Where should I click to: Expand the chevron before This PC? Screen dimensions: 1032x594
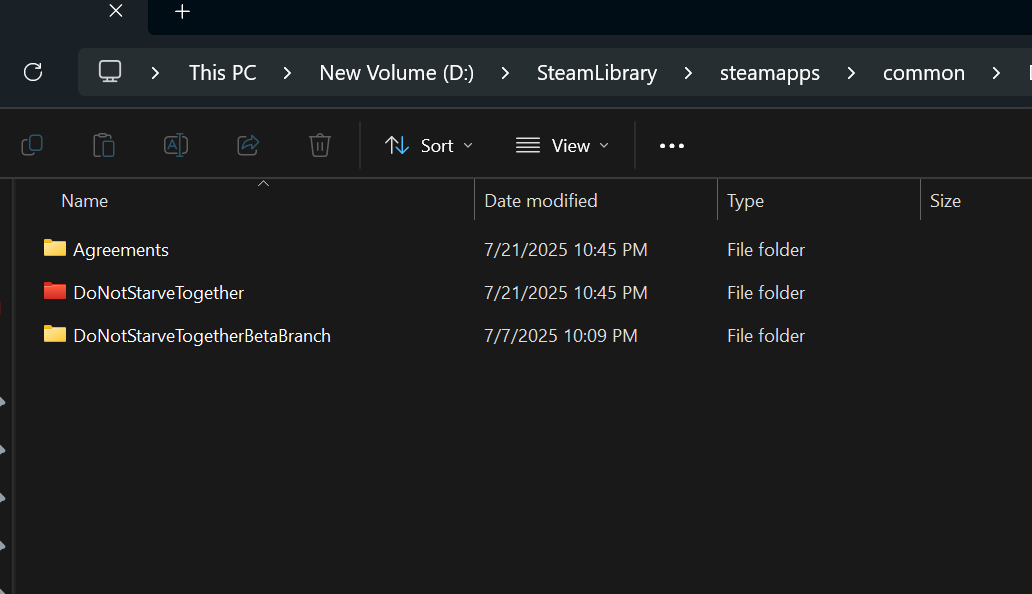point(155,73)
